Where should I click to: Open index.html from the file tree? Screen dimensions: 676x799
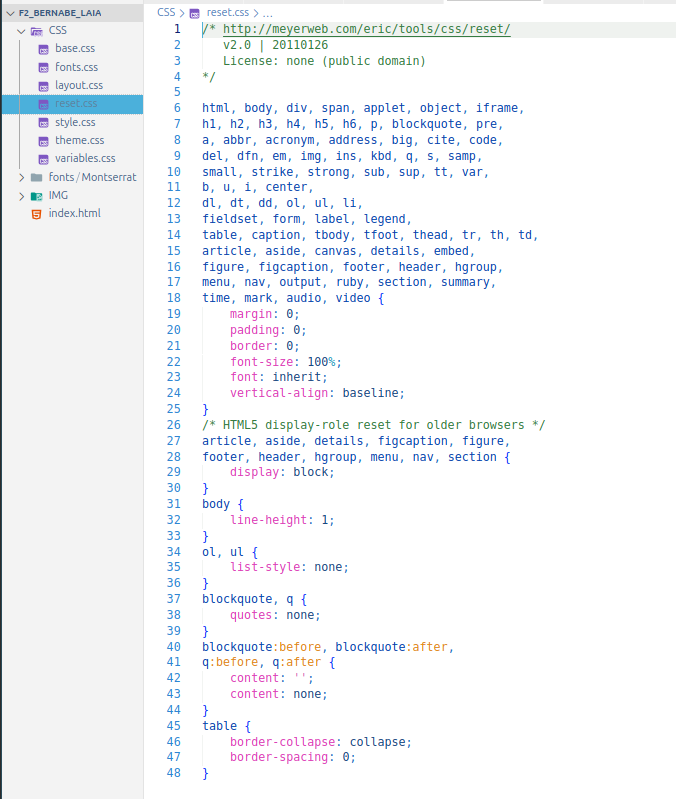pos(75,213)
